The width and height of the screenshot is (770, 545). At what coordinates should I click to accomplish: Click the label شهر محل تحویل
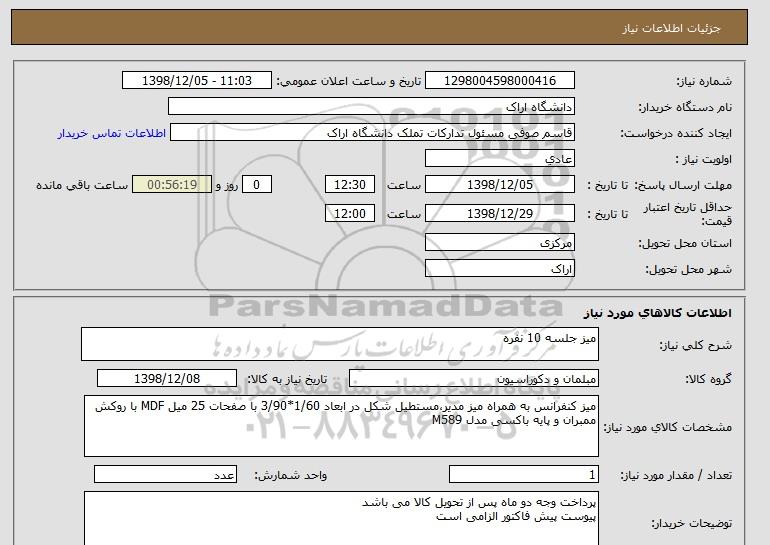688,269
